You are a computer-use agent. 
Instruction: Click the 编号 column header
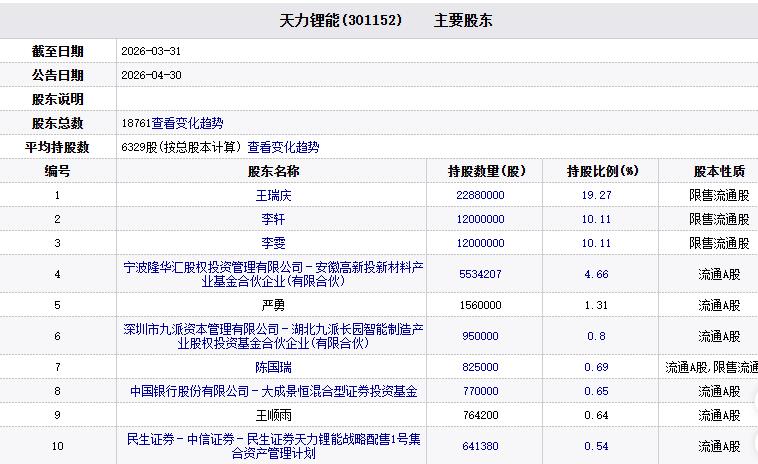click(58, 171)
